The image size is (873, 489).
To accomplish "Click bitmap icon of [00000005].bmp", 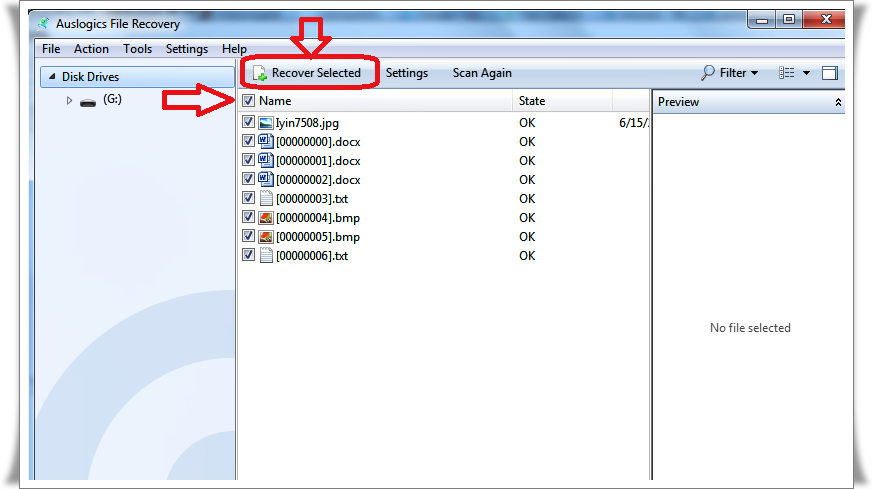I will click(x=266, y=237).
